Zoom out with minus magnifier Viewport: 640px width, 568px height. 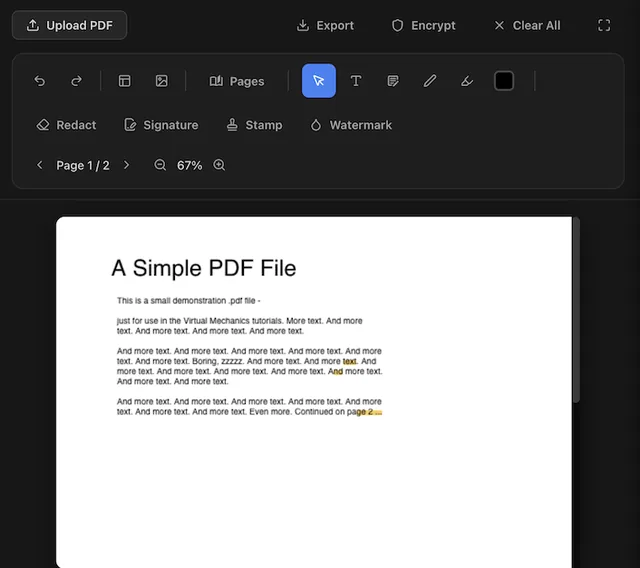[x=160, y=165]
